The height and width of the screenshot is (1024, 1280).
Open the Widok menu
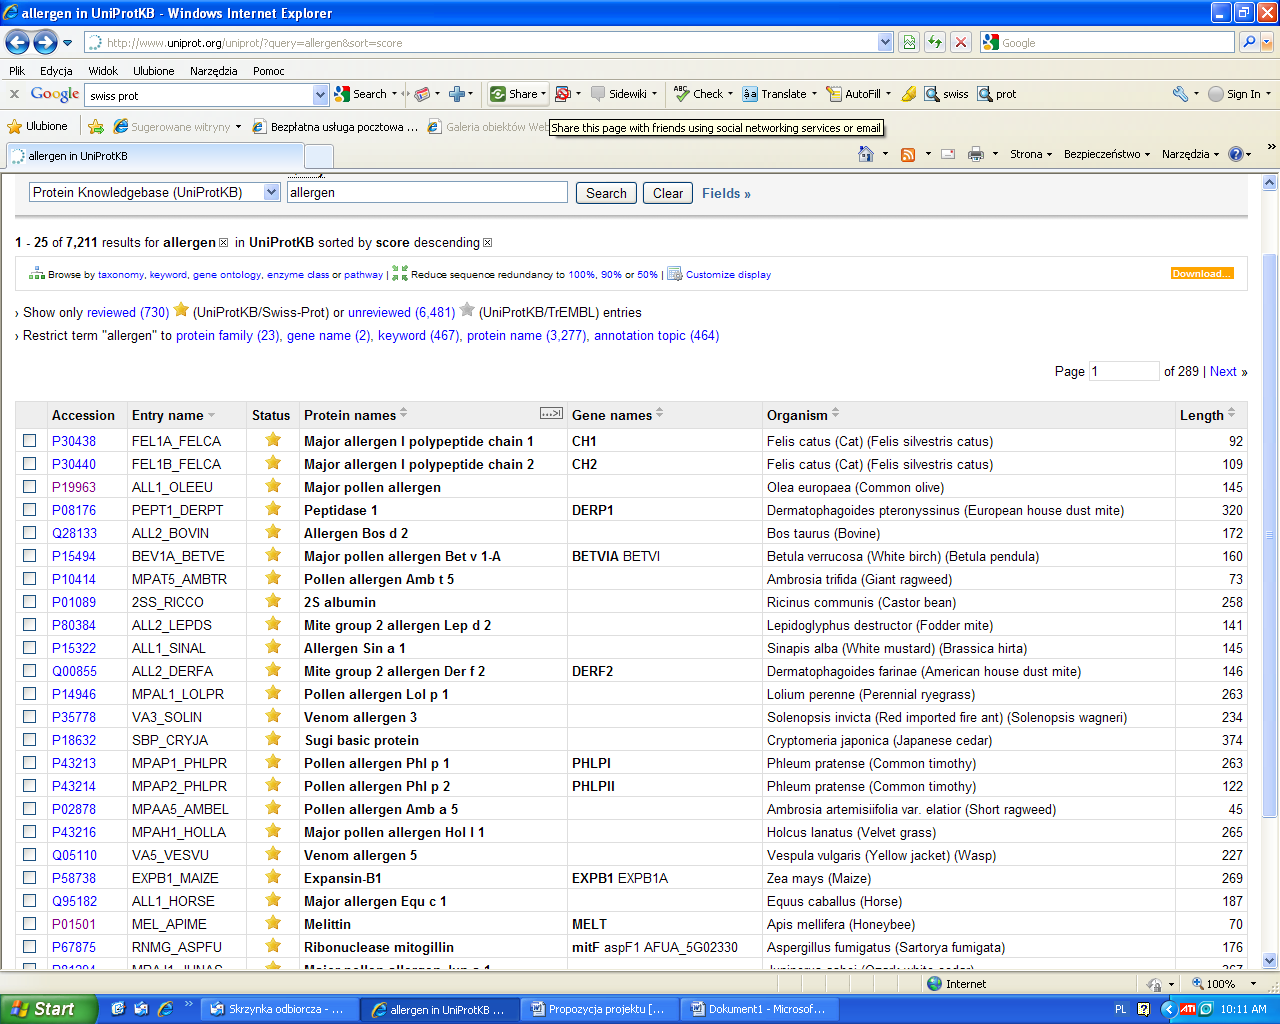pyautogui.click(x=103, y=71)
